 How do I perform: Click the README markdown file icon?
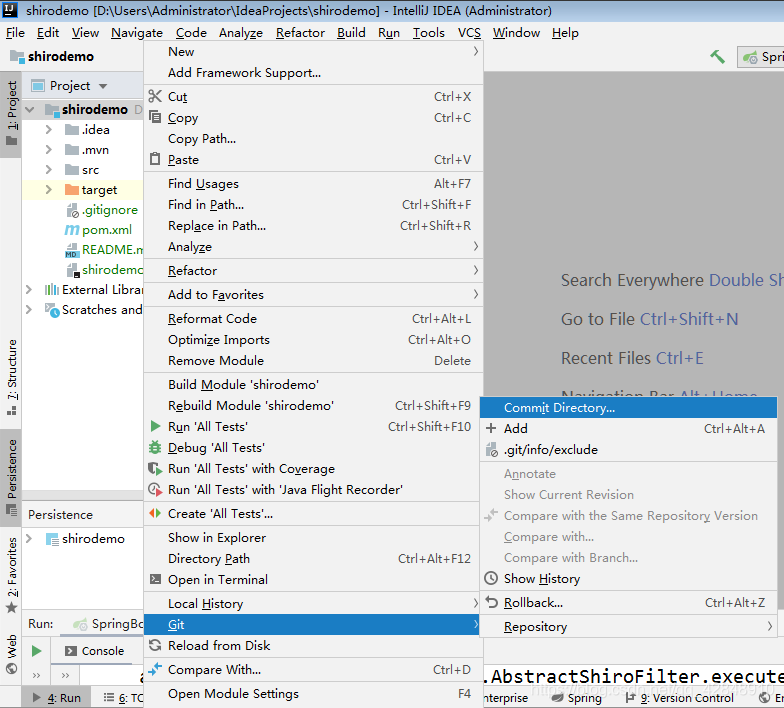click(x=72, y=250)
